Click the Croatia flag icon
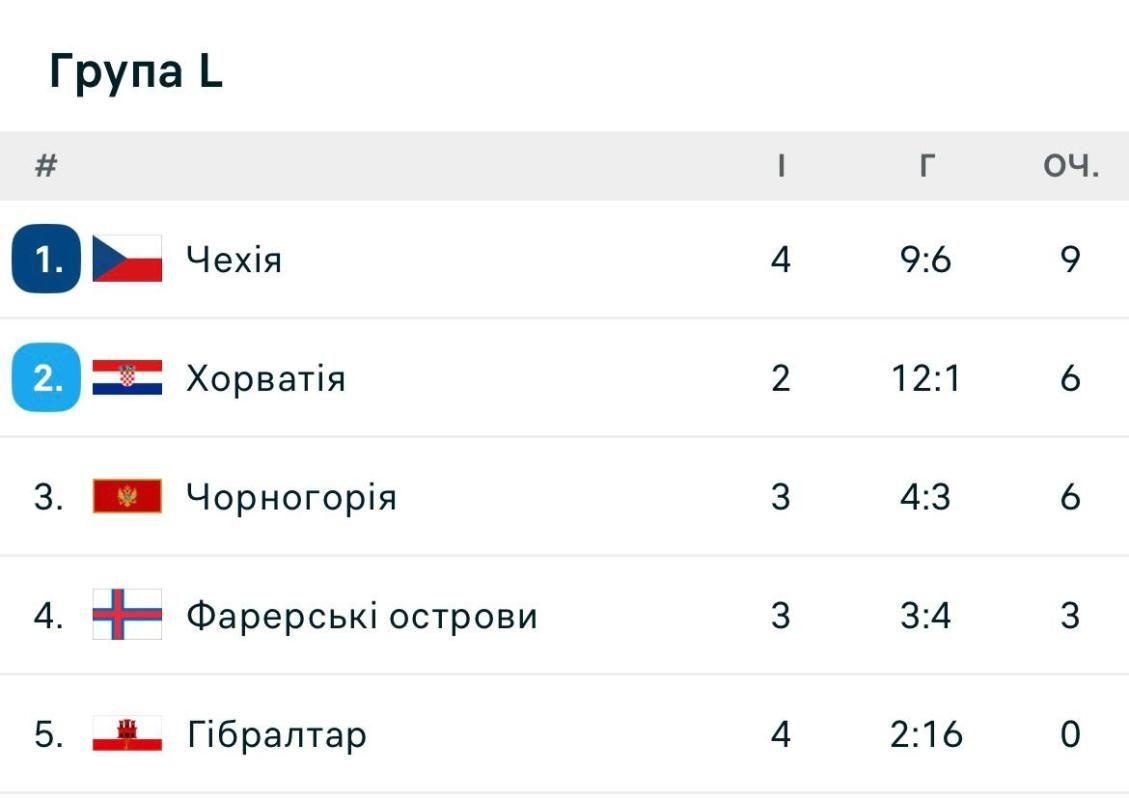 pos(127,377)
